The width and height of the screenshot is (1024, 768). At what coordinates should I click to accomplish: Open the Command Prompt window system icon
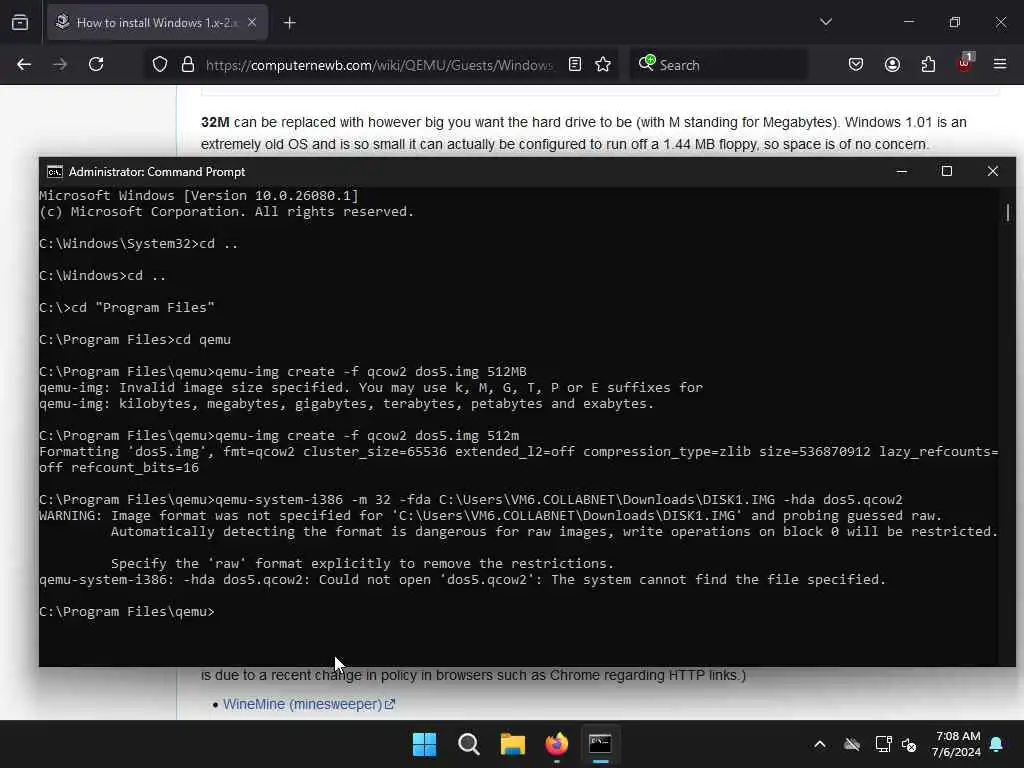coord(55,172)
